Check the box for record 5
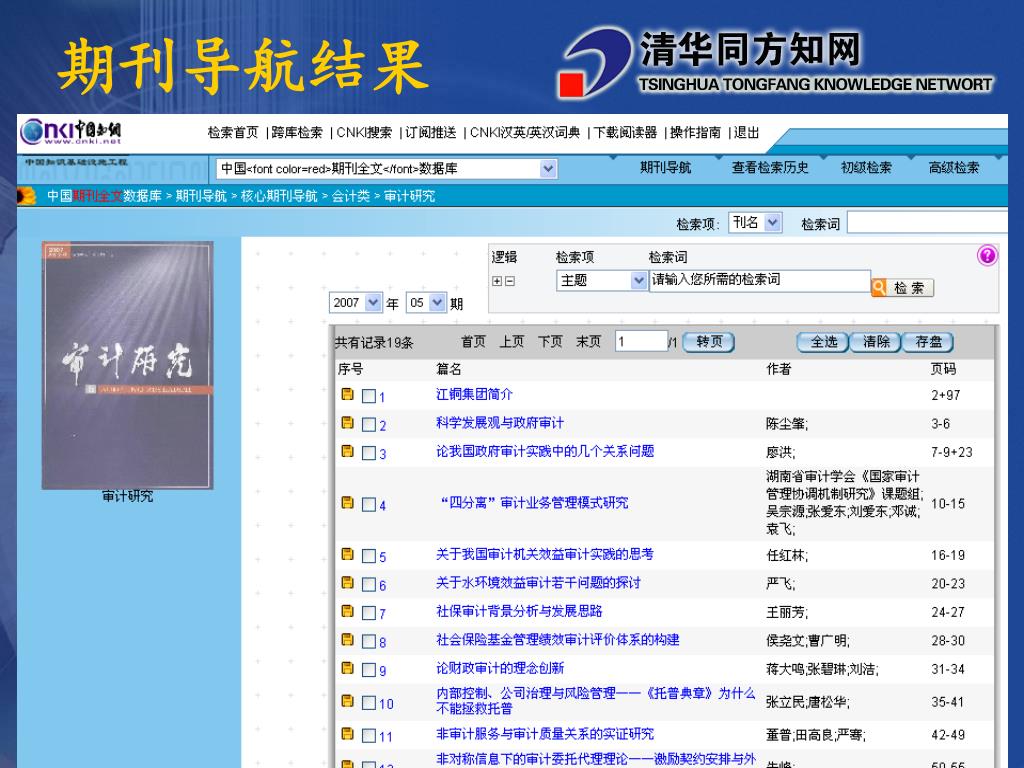The height and width of the screenshot is (768, 1024). coord(369,556)
